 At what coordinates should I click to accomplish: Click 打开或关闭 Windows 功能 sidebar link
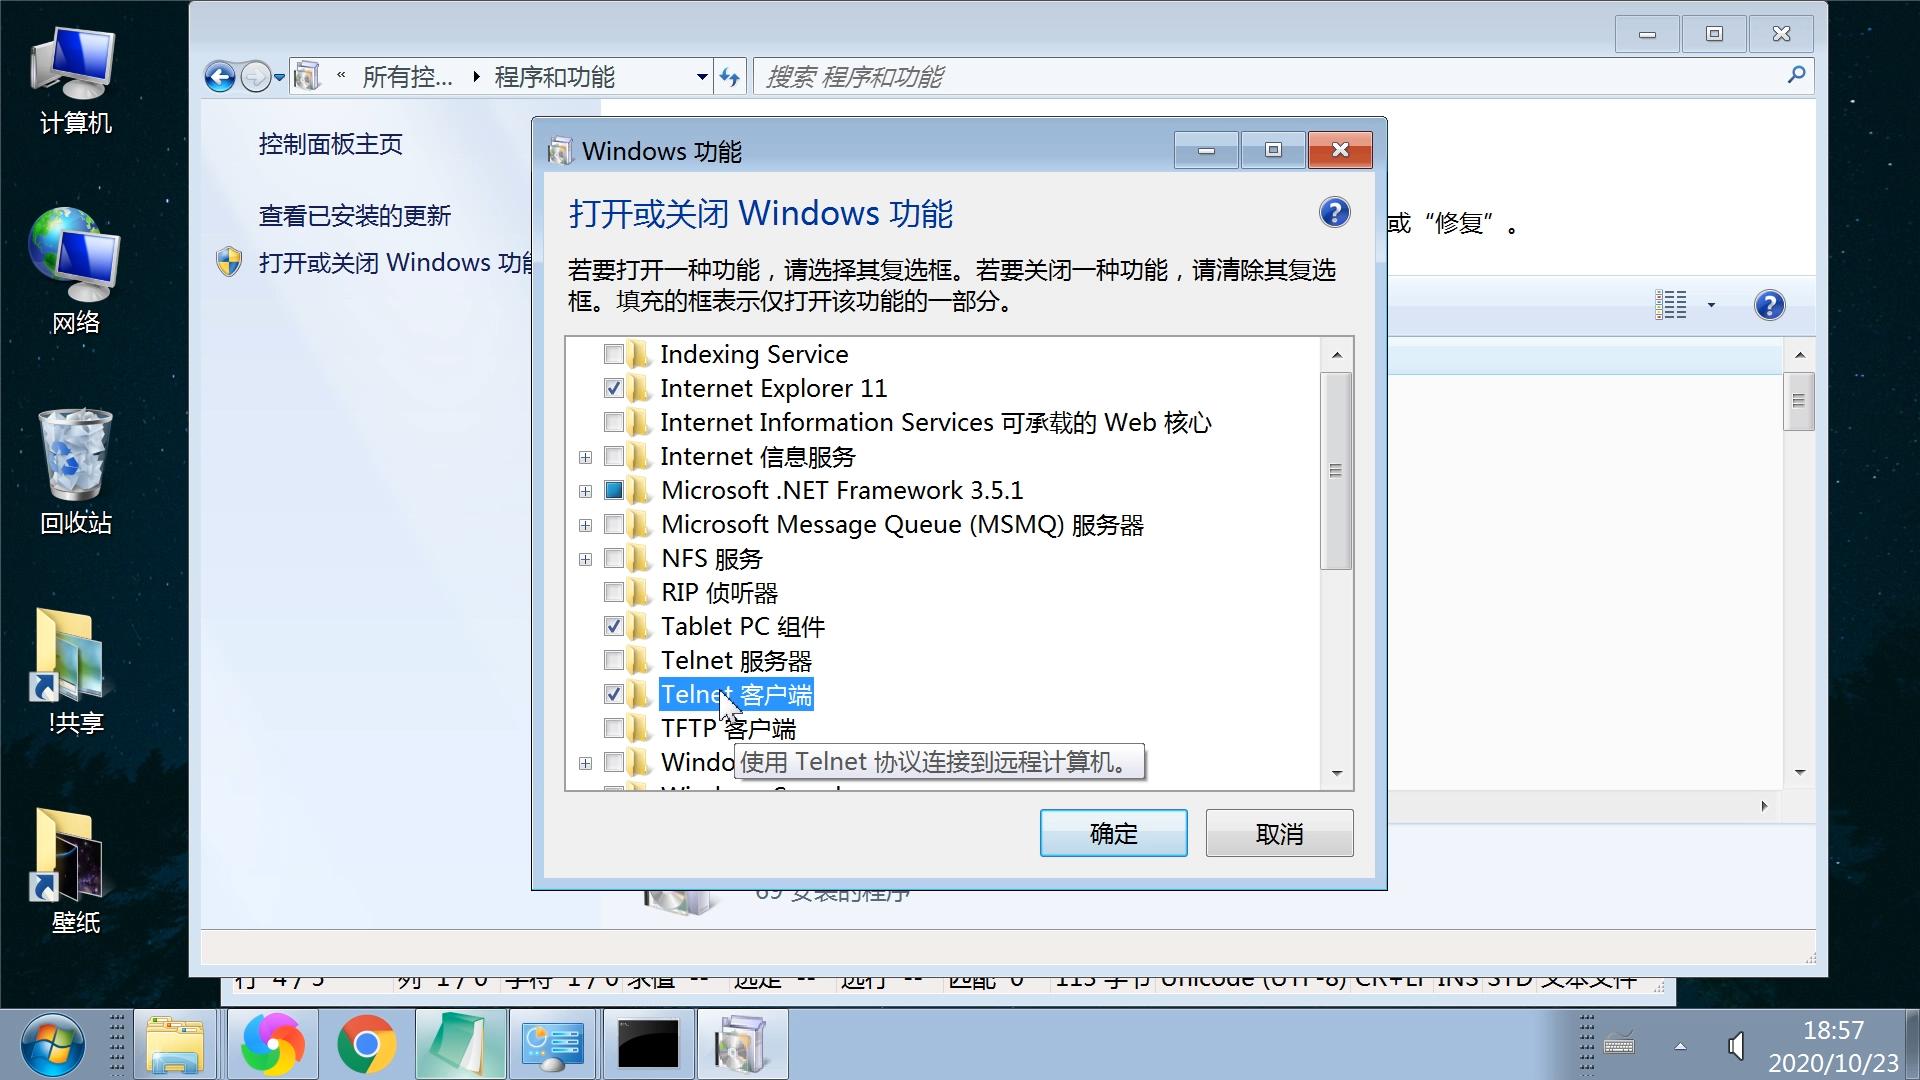point(396,262)
